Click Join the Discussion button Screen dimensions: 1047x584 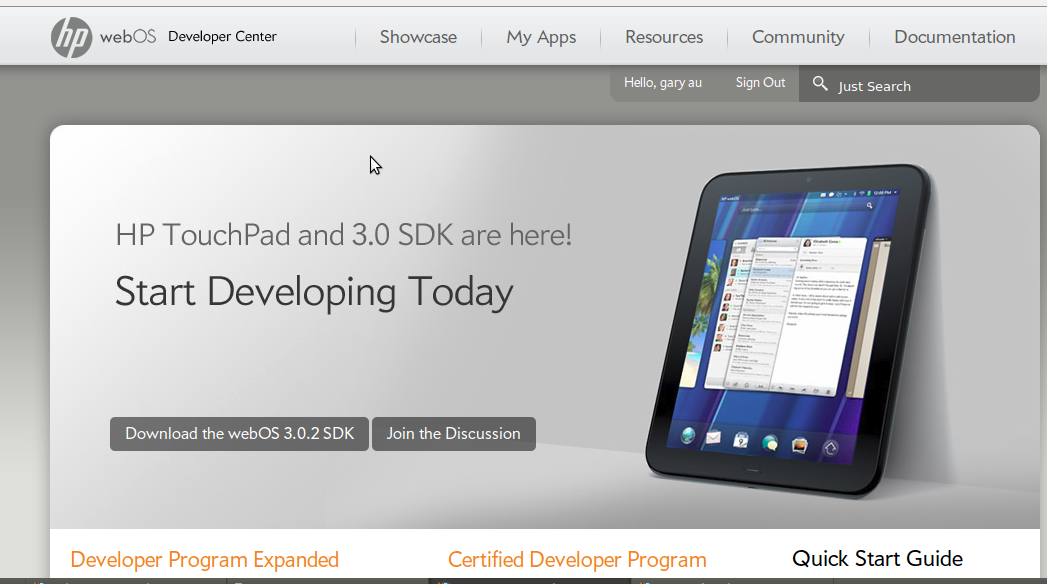pos(453,434)
